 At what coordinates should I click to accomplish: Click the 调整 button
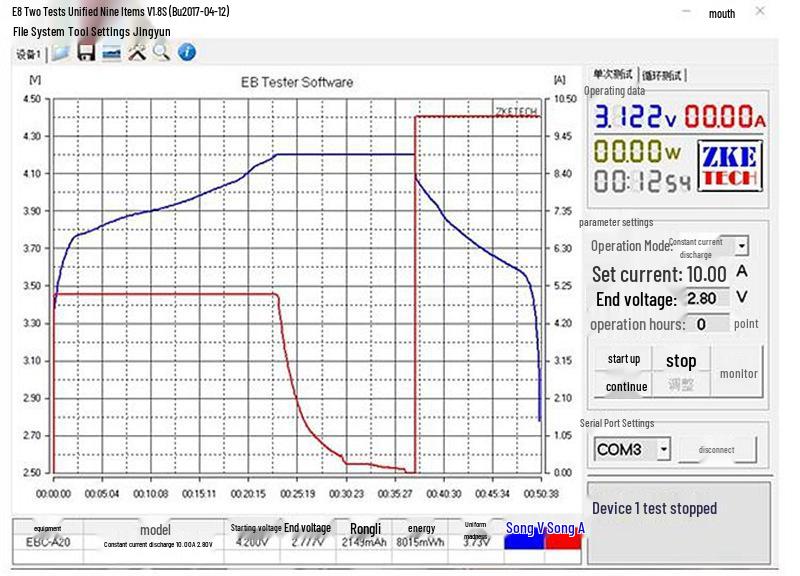pyautogui.click(x=681, y=385)
